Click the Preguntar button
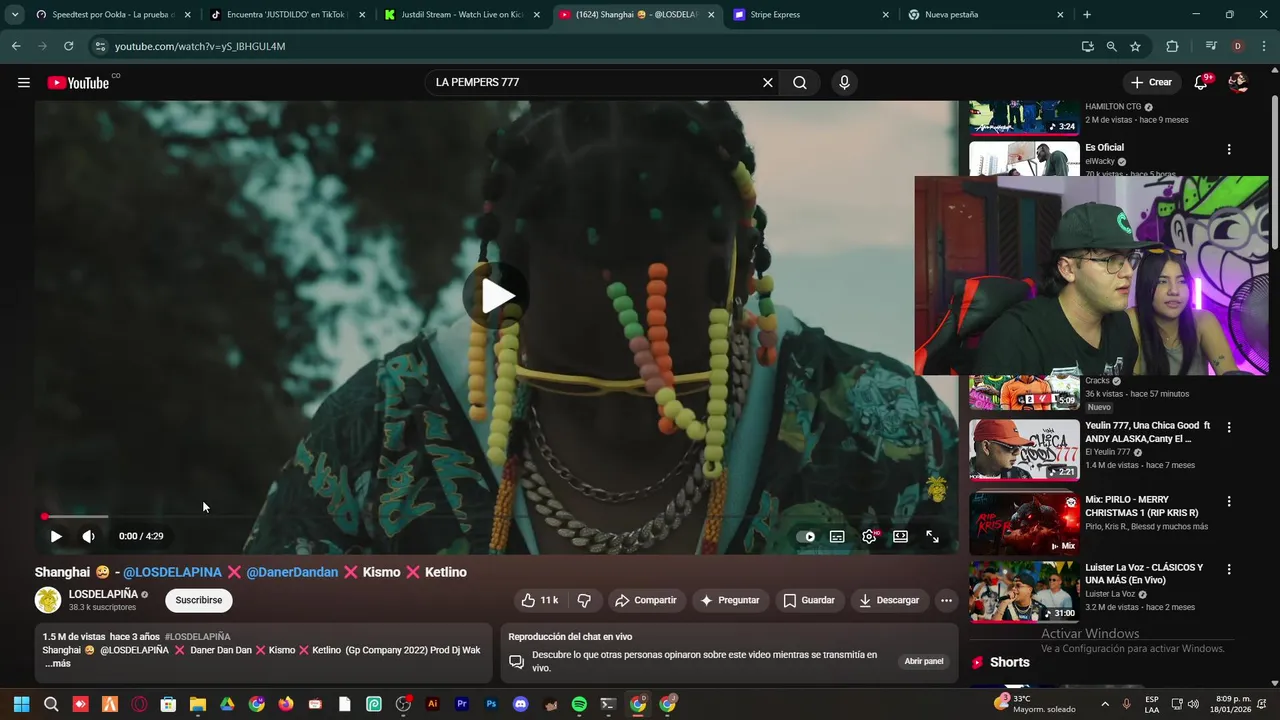1280x720 pixels. coord(730,600)
